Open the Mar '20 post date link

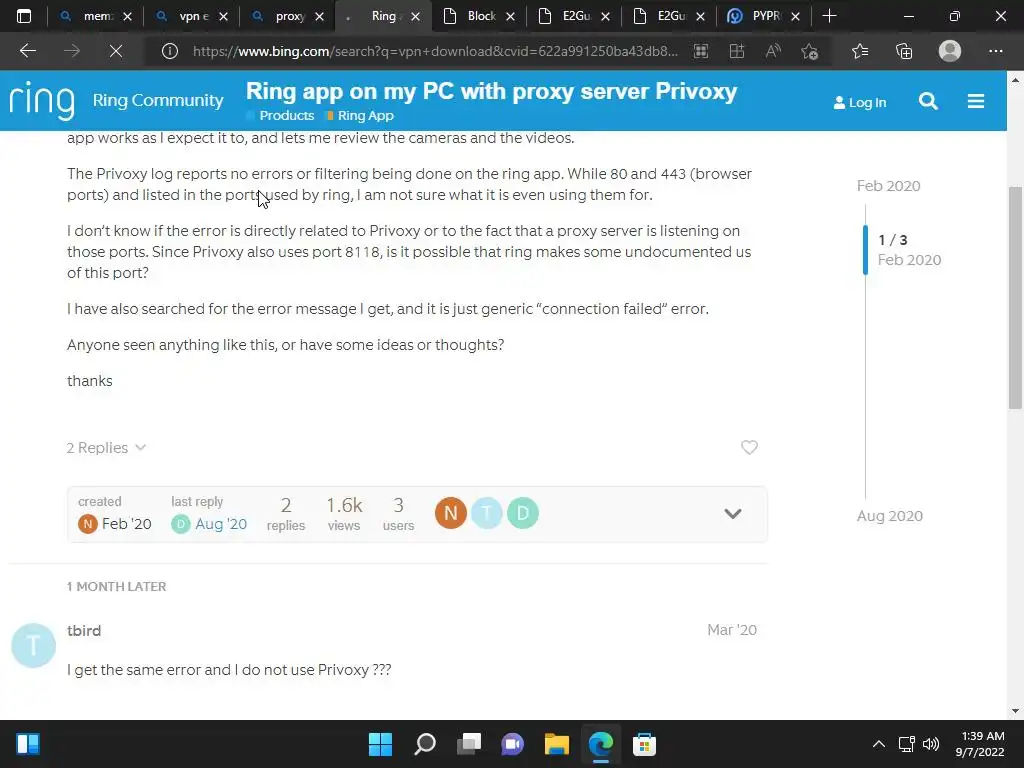[x=732, y=630]
